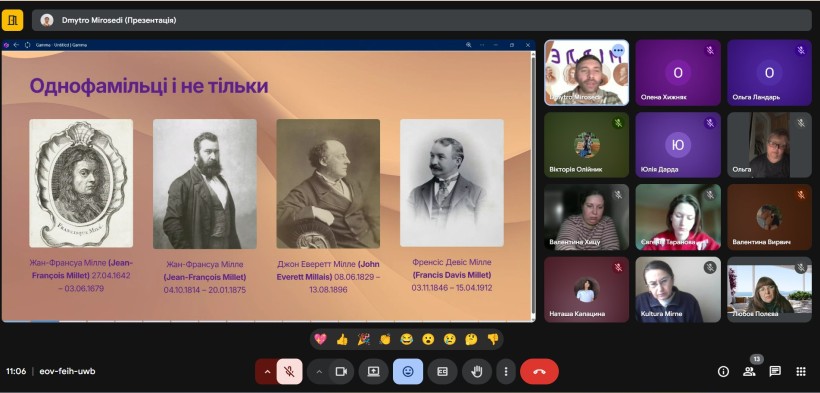Image resolution: width=820 pixels, height=393 pixels.
Task: Expand video settings chevron beside the camera
Action: (319, 372)
